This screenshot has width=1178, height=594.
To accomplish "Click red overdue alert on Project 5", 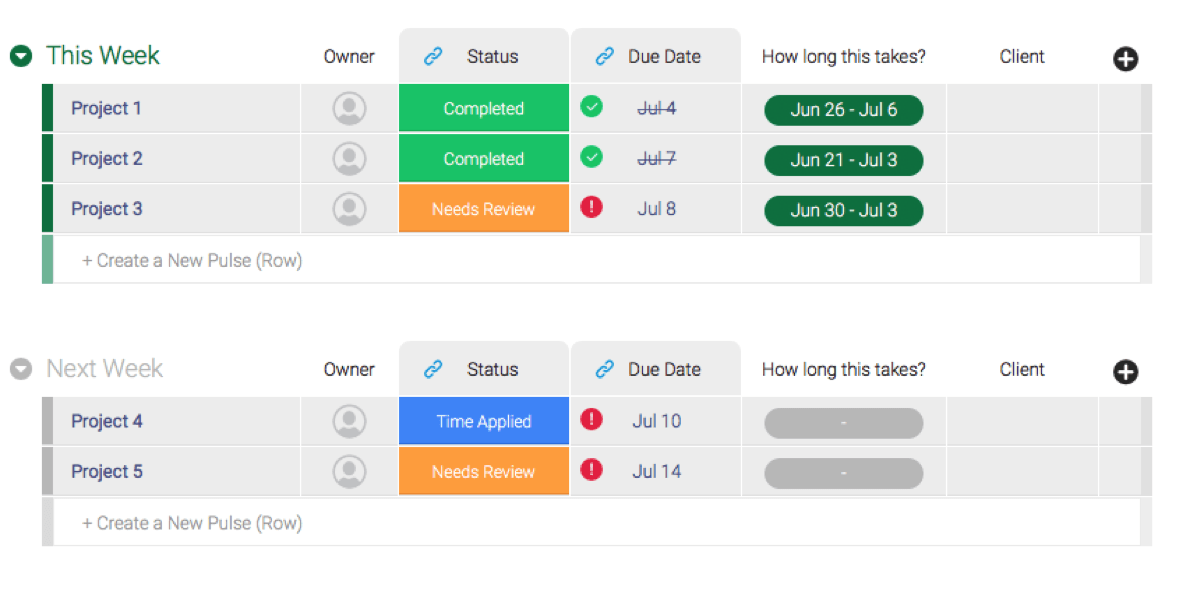I will coord(591,469).
